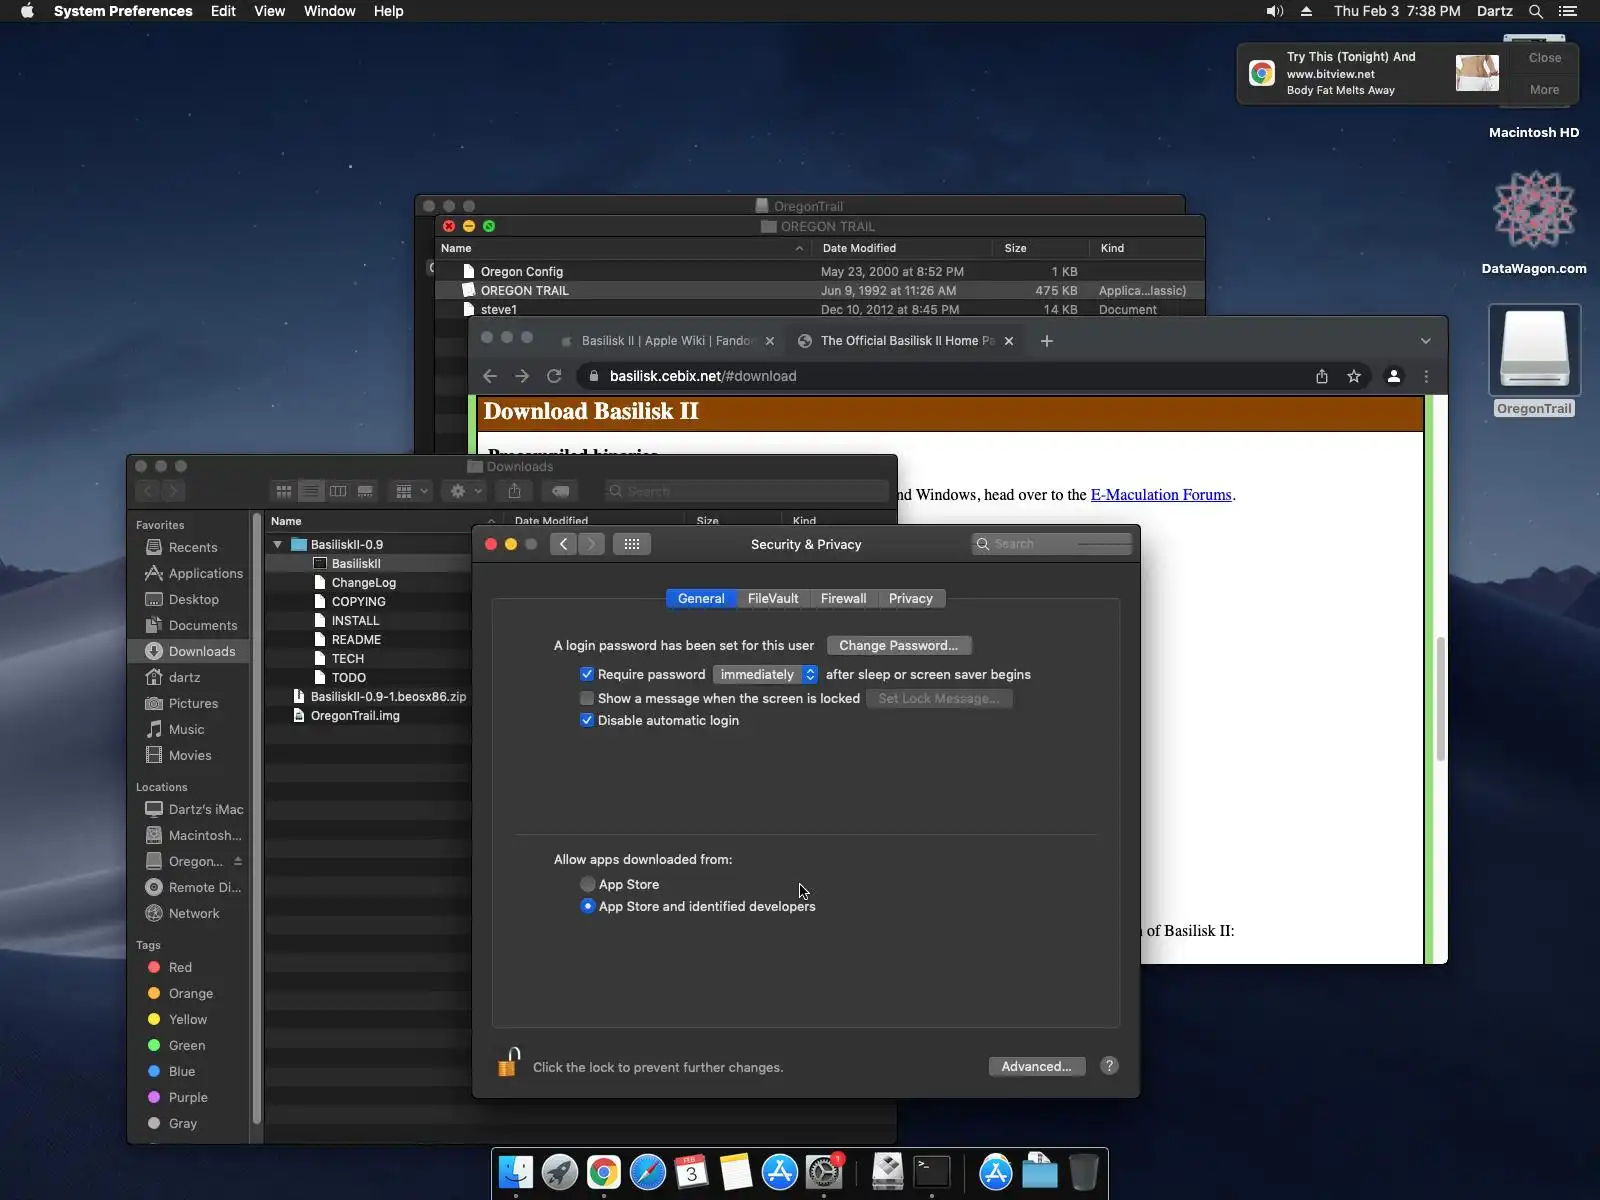This screenshot has height=1200, width=1600.
Task: Click Share button in Downloads Finder toolbar
Action: (514, 491)
